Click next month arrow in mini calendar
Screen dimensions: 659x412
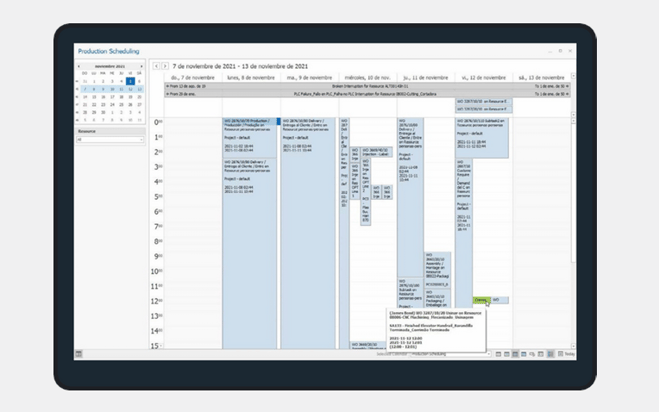coord(143,66)
